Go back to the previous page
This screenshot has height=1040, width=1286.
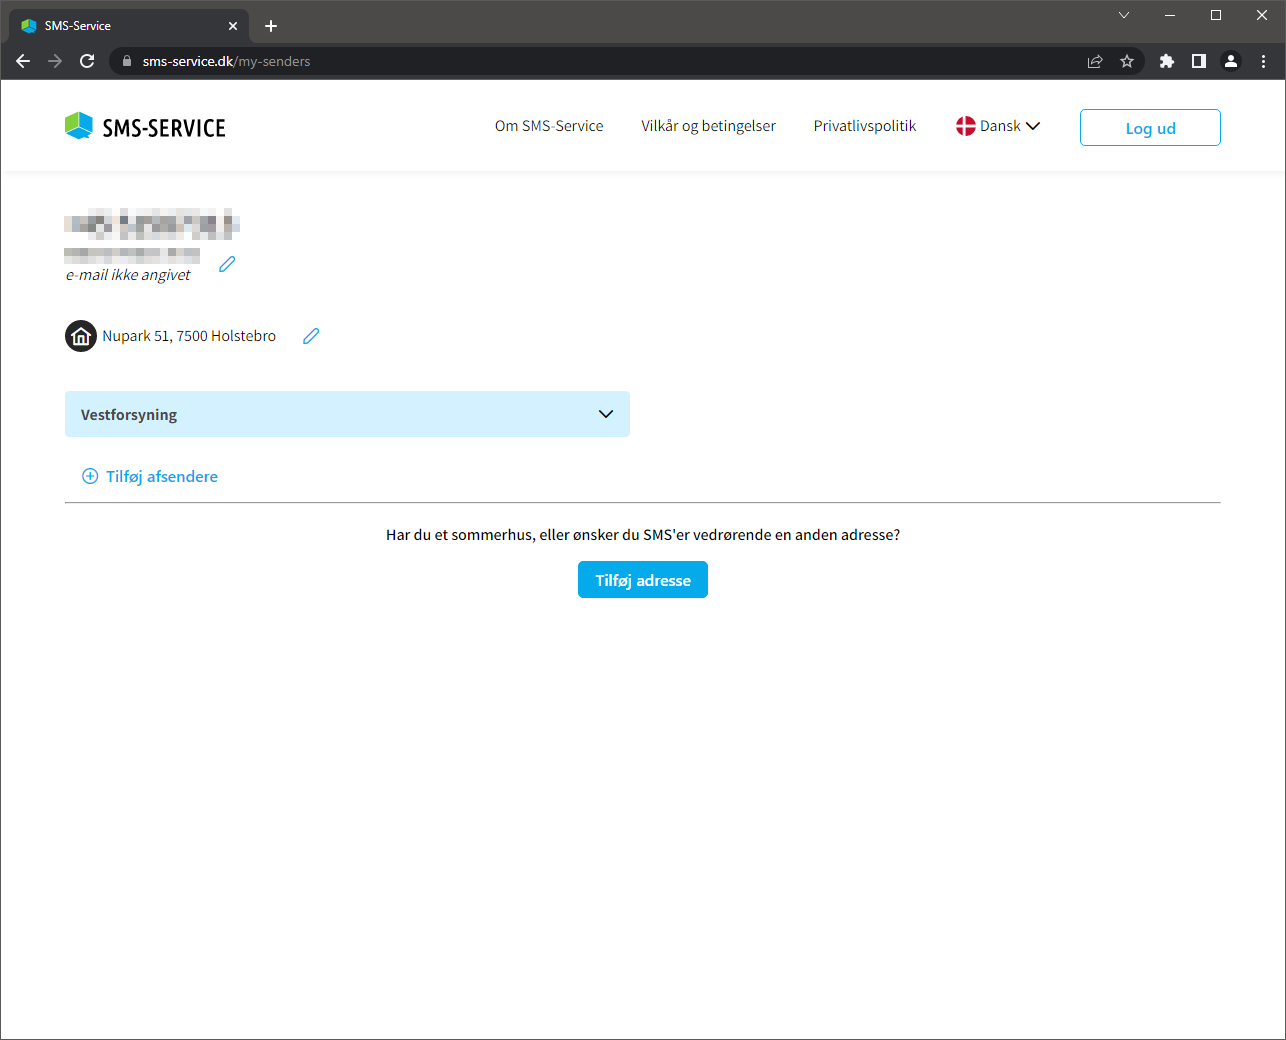pyautogui.click(x=23, y=61)
